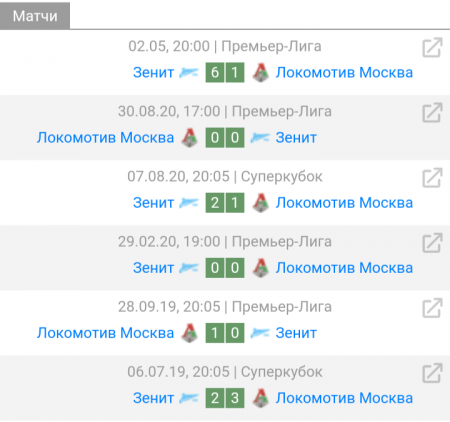The height and width of the screenshot is (422, 450).
Task: Open Локомотив Москва link in 30.08.20 match
Action: 105,138
